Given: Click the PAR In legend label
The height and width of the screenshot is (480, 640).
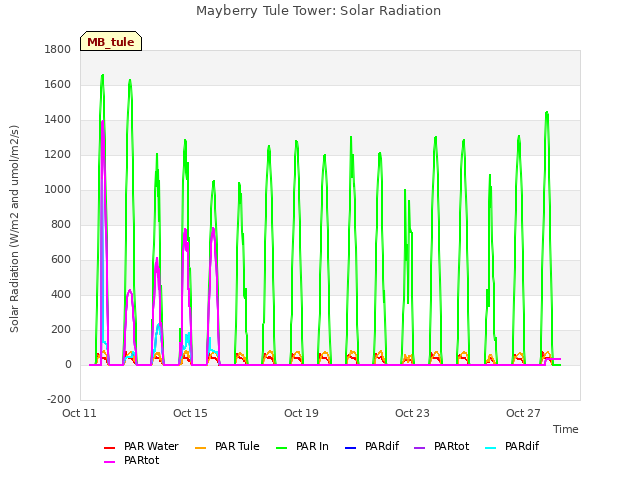Looking at the screenshot, I should point(312,447).
